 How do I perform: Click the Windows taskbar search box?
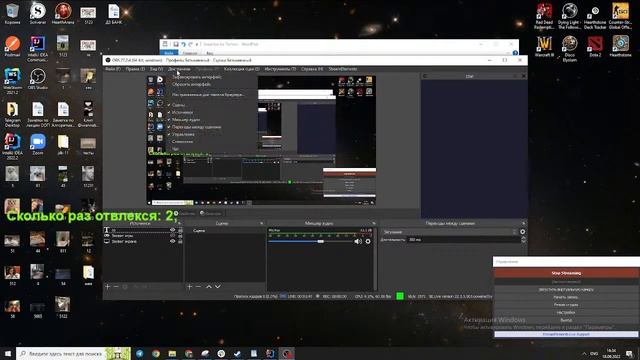pyautogui.click(x=73, y=353)
